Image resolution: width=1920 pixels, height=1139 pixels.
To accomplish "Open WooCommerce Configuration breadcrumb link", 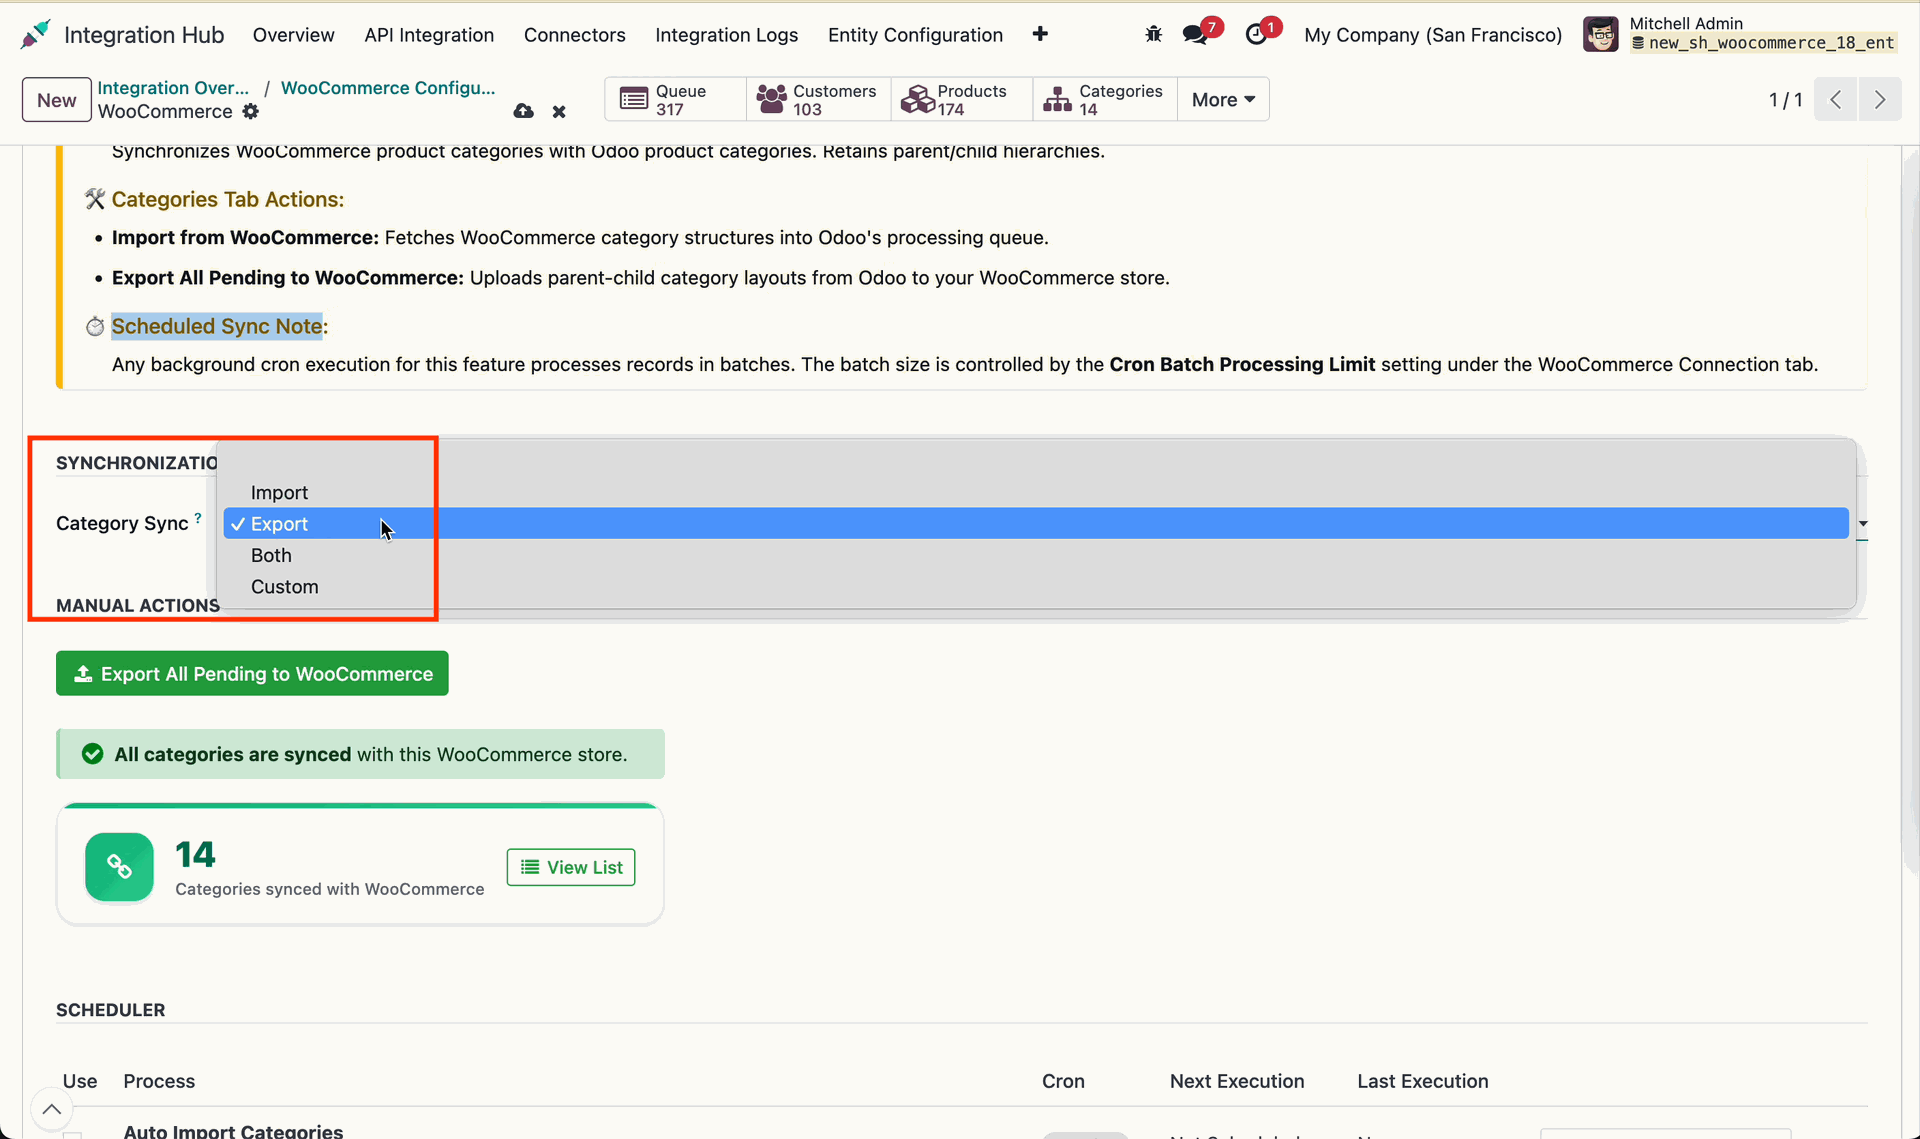I will [x=388, y=87].
